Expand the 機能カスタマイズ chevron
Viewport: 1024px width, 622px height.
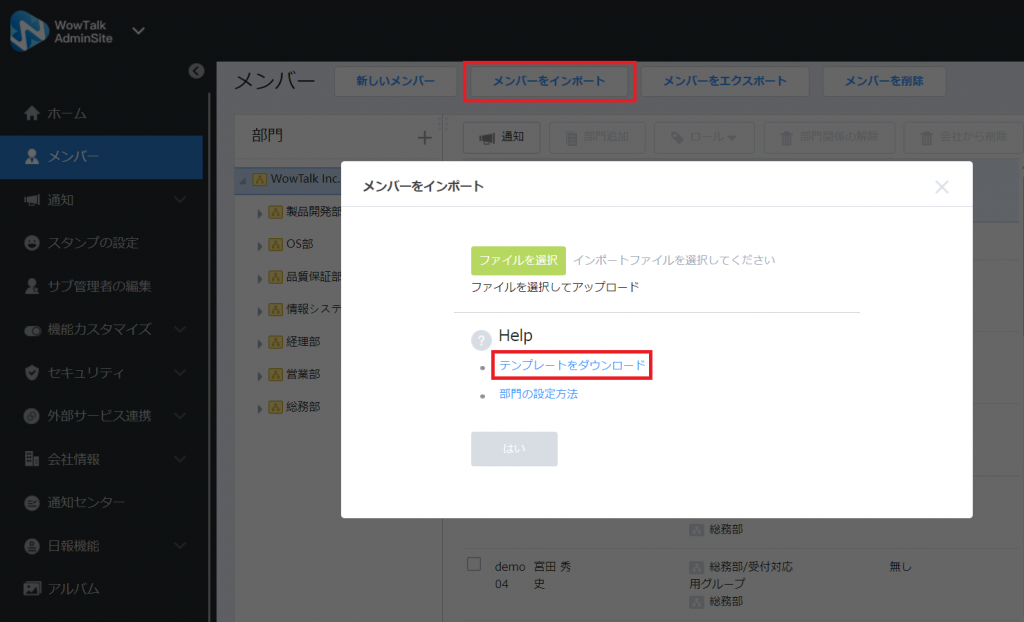(180, 329)
